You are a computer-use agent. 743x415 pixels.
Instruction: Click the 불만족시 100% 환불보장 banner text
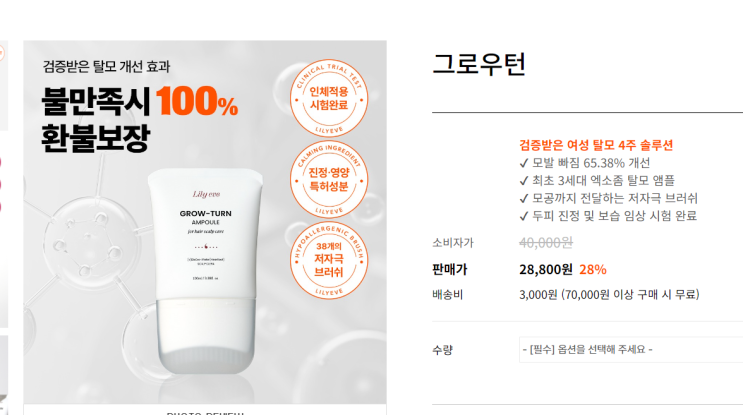pyautogui.click(x=139, y=119)
